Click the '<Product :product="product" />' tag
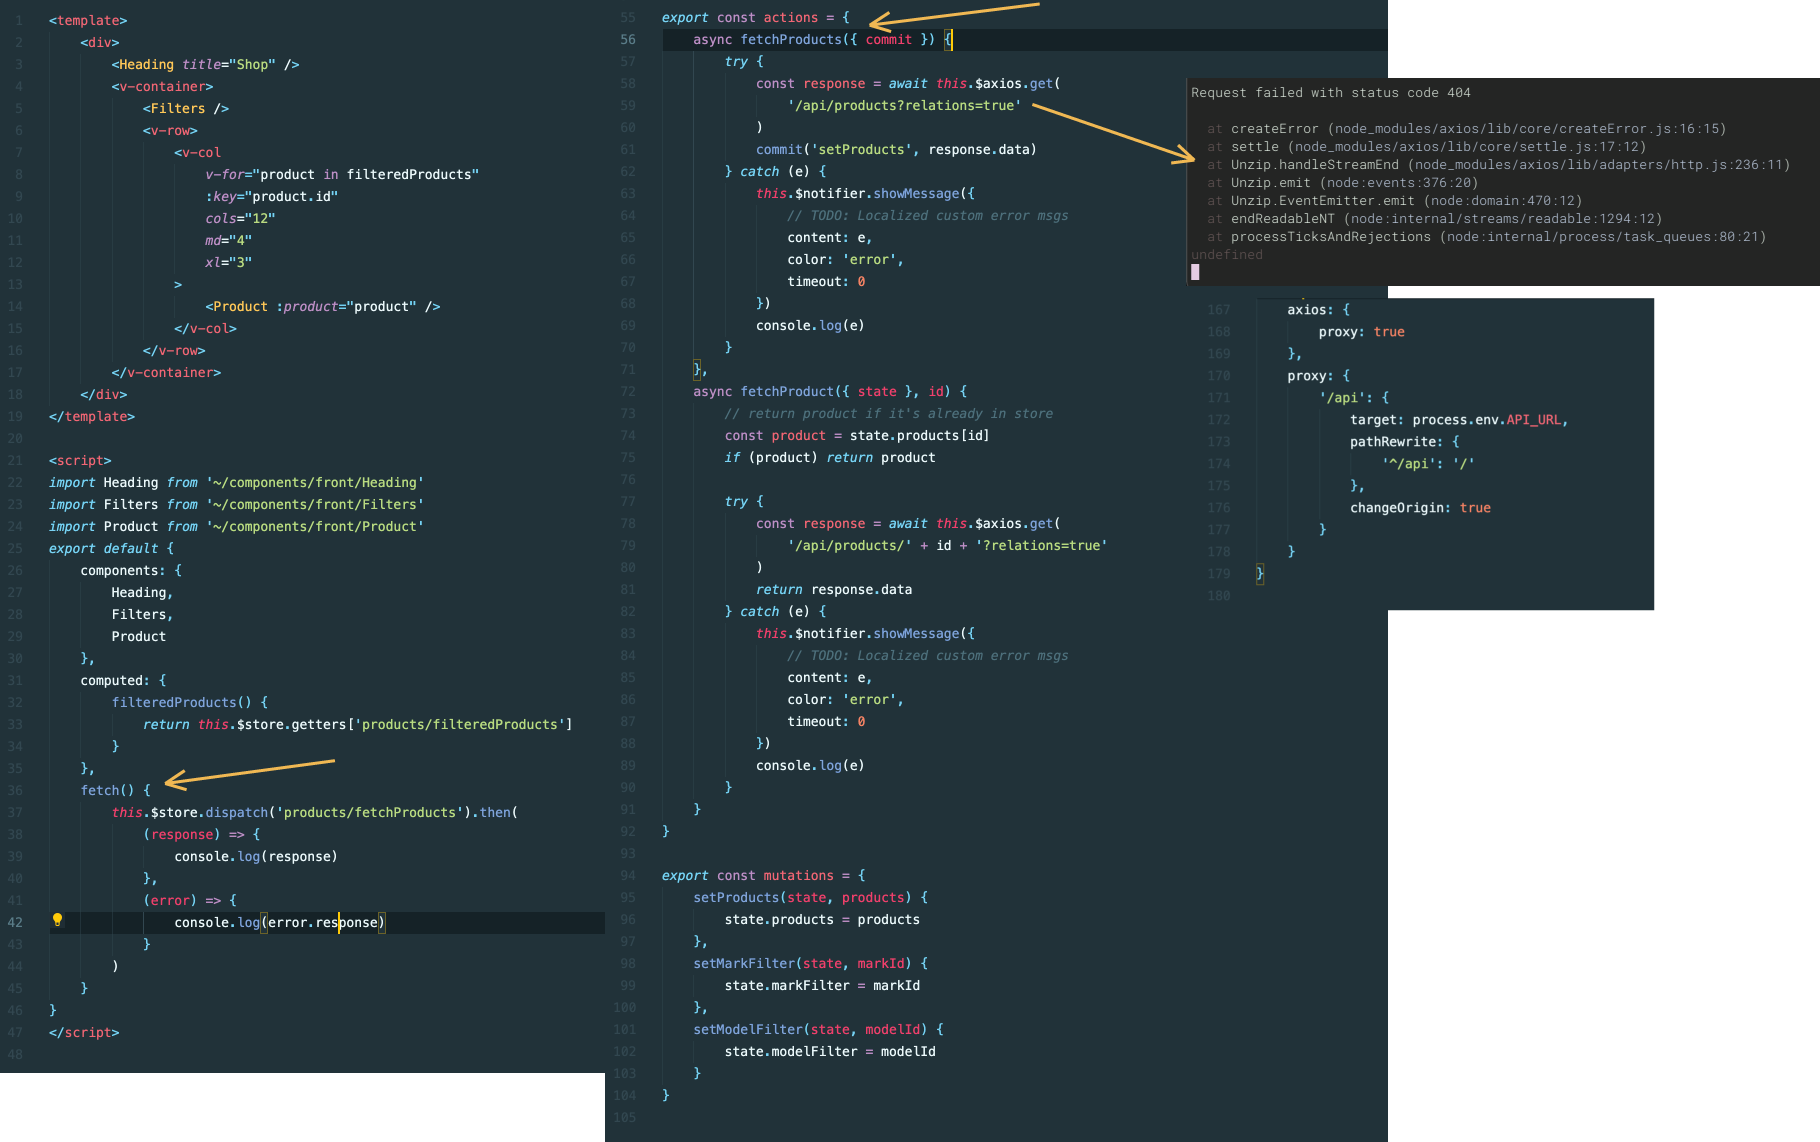Image resolution: width=1820 pixels, height=1142 pixels. pos(323,307)
